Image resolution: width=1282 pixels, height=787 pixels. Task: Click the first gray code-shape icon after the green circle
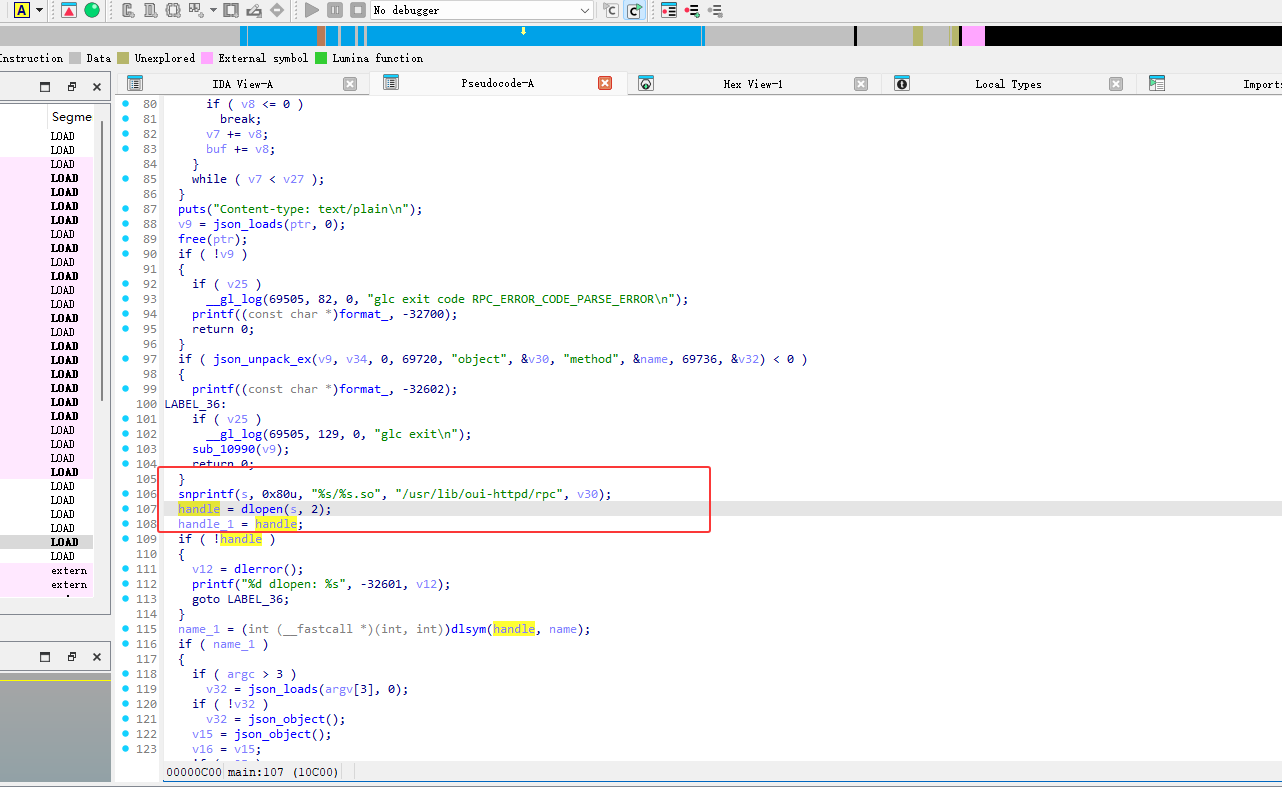click(x=128, y=10)
